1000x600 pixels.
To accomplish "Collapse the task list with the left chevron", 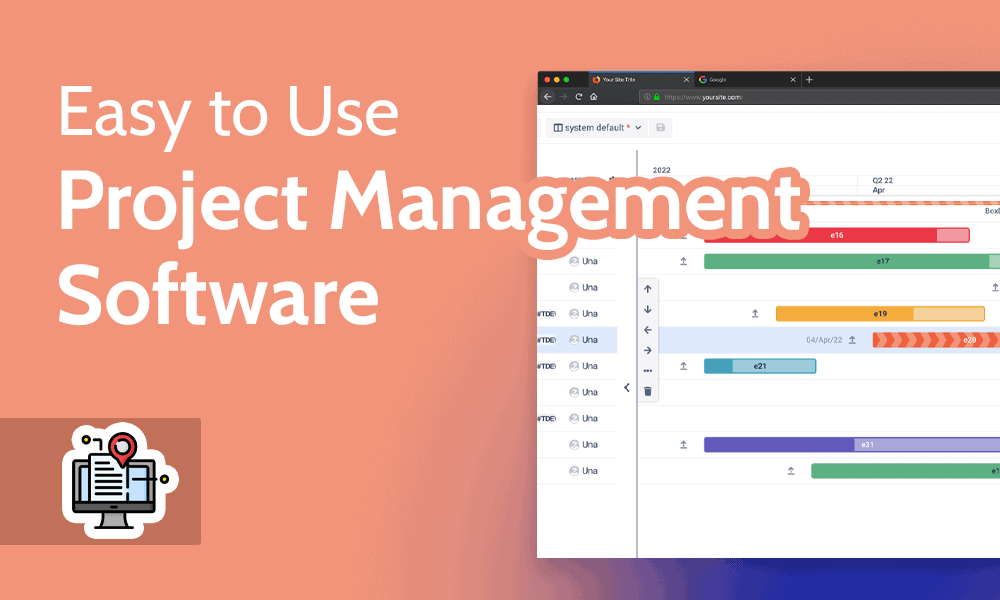I will tap(627, 388).
